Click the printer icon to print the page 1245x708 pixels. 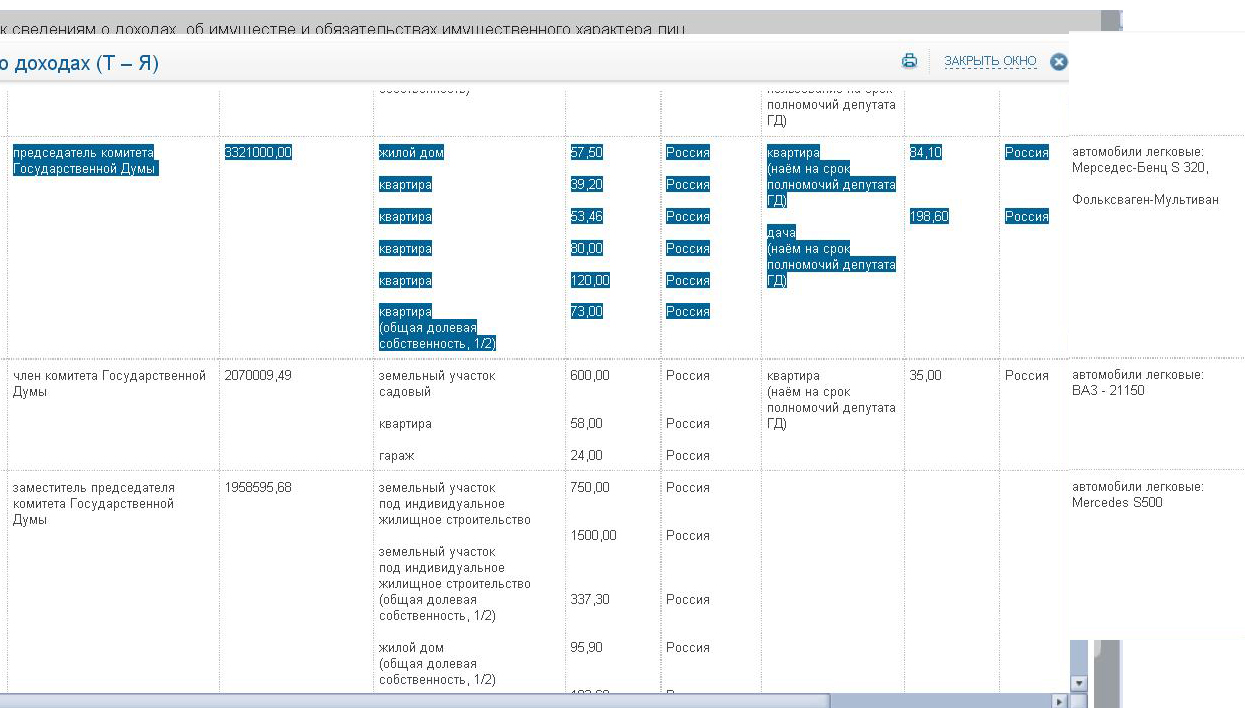(909, 61)
